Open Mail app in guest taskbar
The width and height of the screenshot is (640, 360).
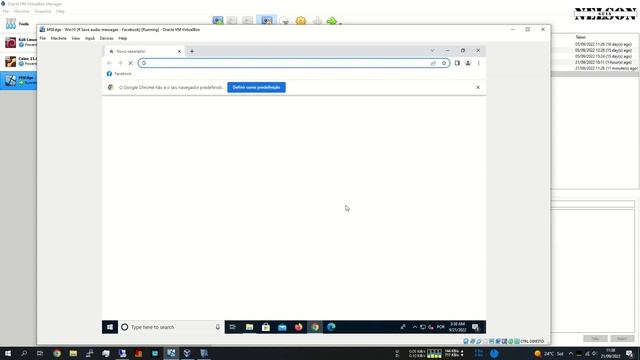pyautogui.click(x=282, y=327)
